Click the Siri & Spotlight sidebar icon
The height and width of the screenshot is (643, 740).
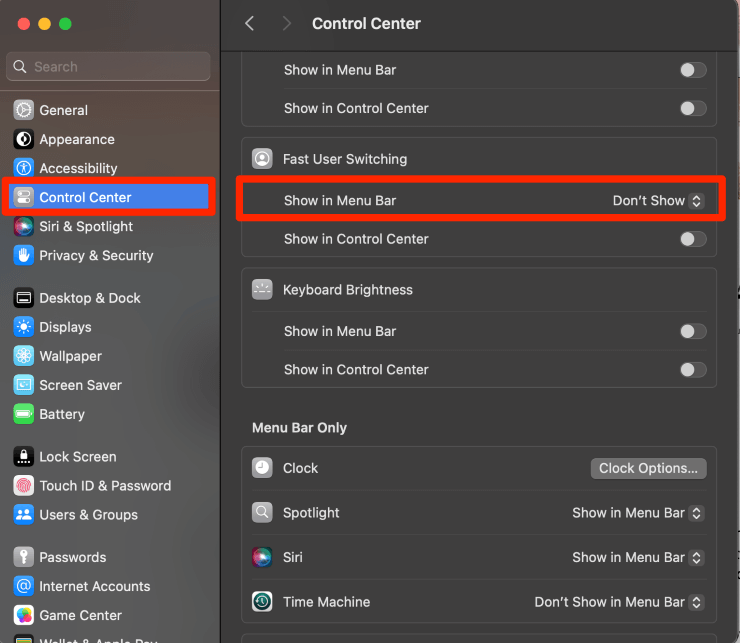click(23, 227)
